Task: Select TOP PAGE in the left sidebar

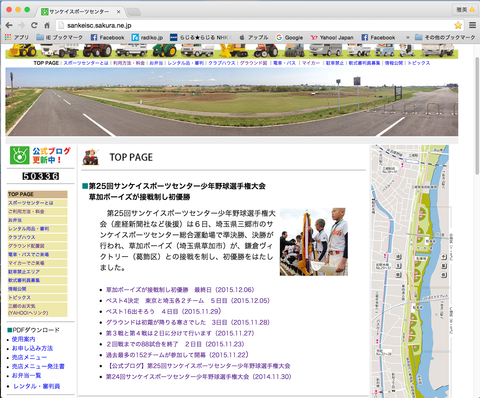Action: tap(37, 194)
